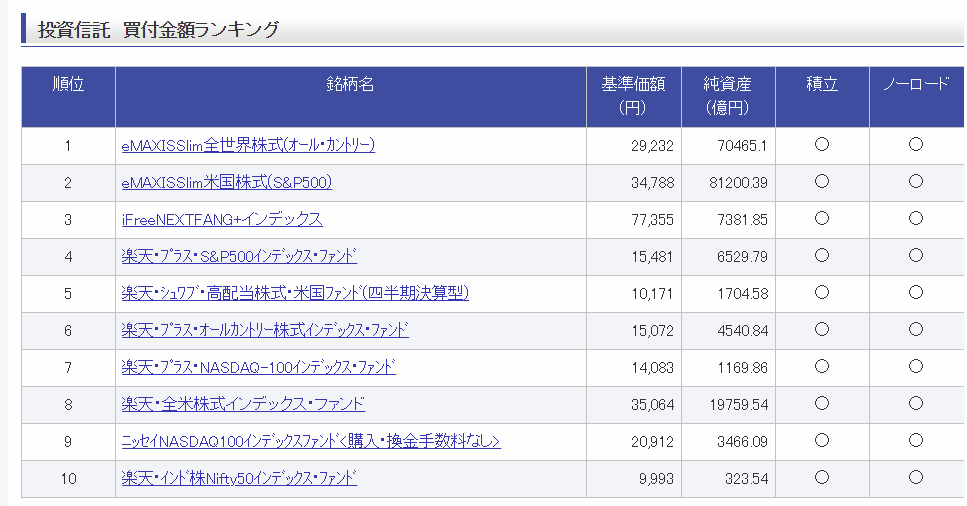967x506 pixels.
Task: Click 楽天・インド株Nifty50インデックス・ファンド link
Action: 239,478
